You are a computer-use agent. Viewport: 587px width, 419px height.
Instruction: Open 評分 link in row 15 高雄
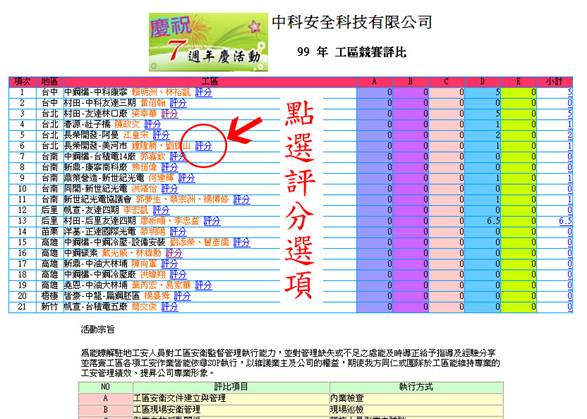point(241,243)
